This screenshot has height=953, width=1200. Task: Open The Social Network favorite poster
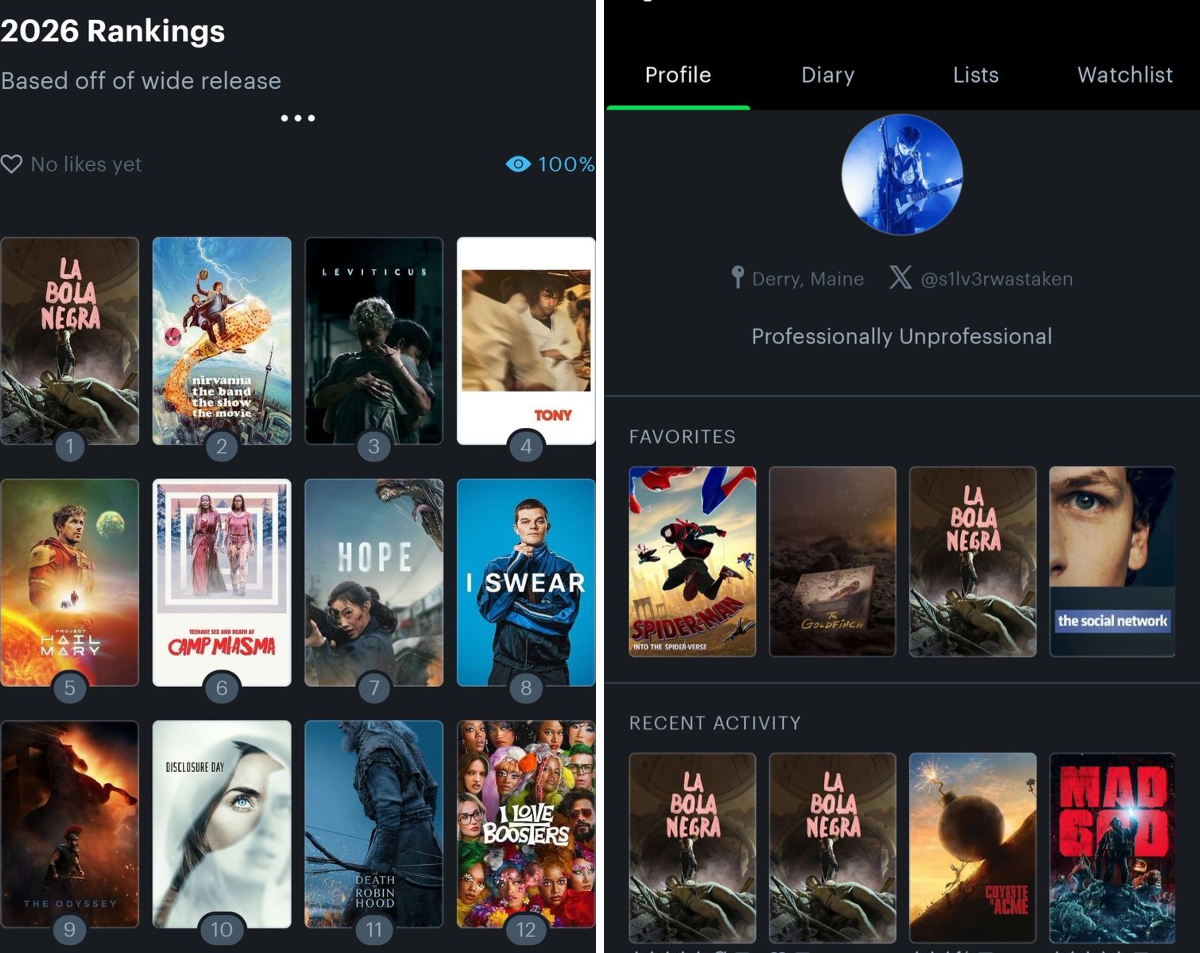pos(1112,561)
